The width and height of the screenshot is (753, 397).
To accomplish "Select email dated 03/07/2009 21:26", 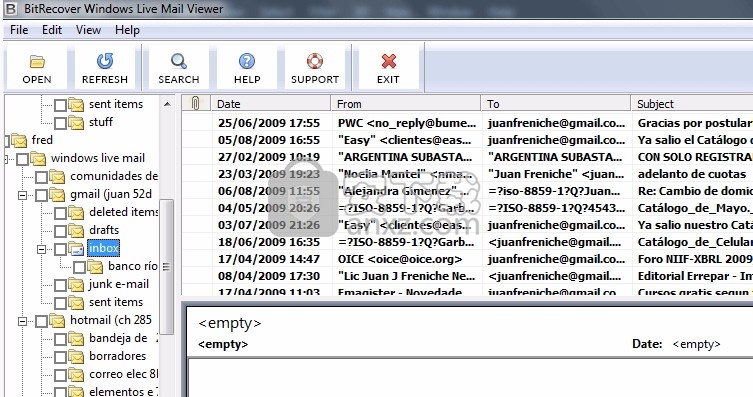I will [x=467, y=225].
